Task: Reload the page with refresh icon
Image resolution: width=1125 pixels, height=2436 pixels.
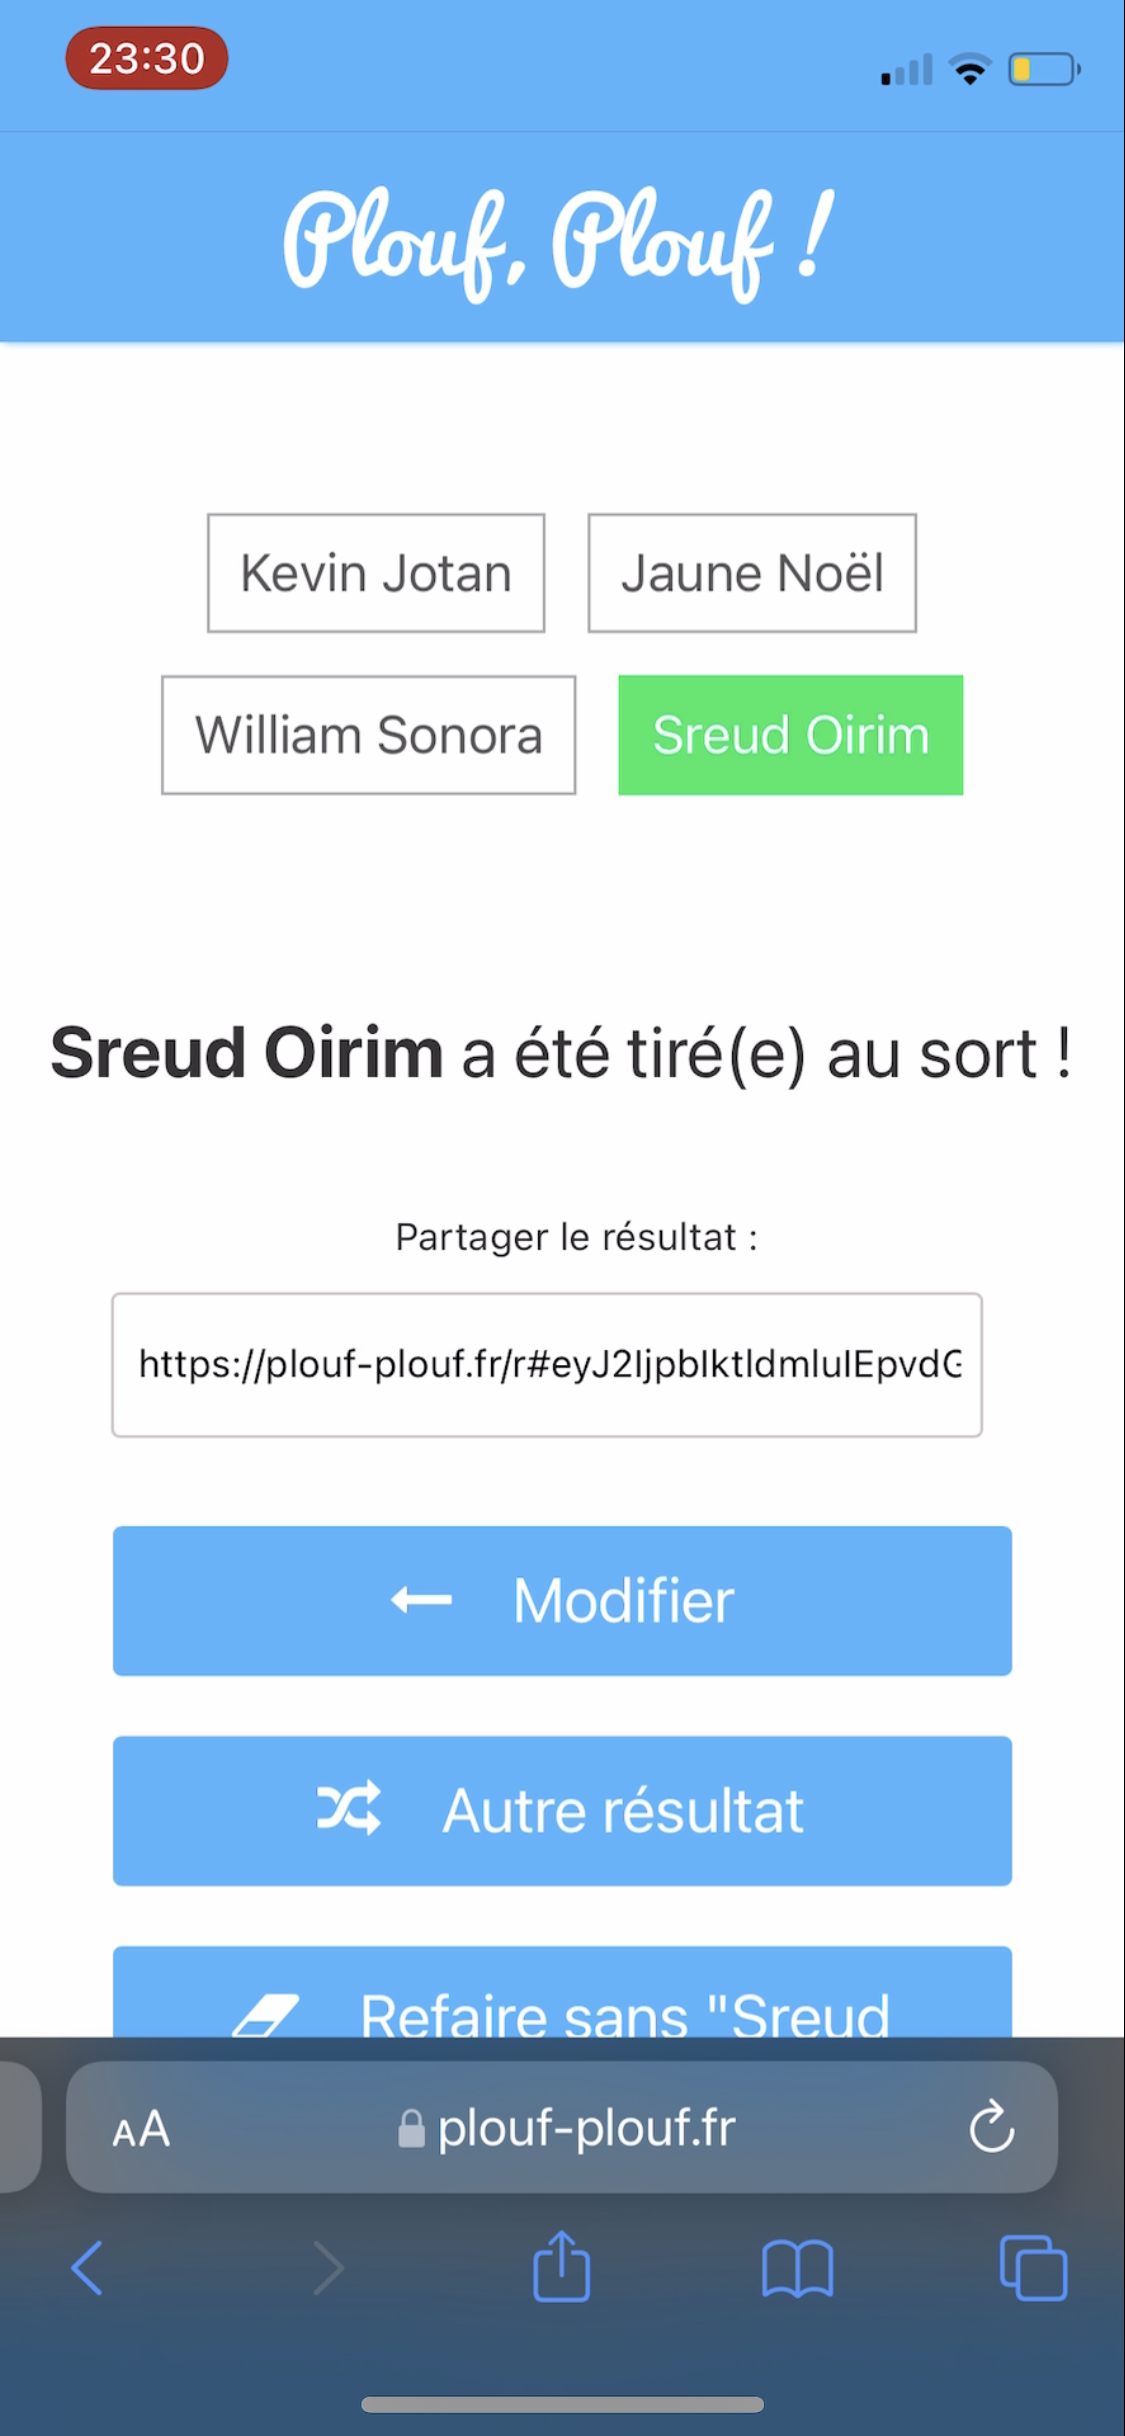Action: (x=991, y=2125)
